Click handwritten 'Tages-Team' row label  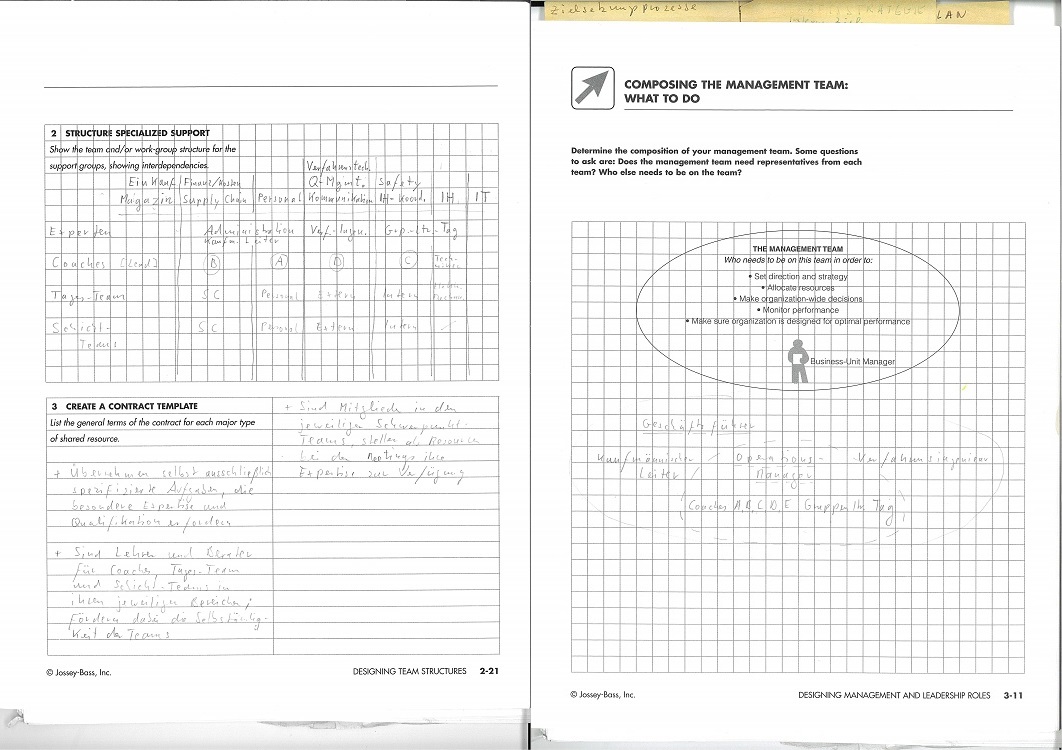point(87,295)
